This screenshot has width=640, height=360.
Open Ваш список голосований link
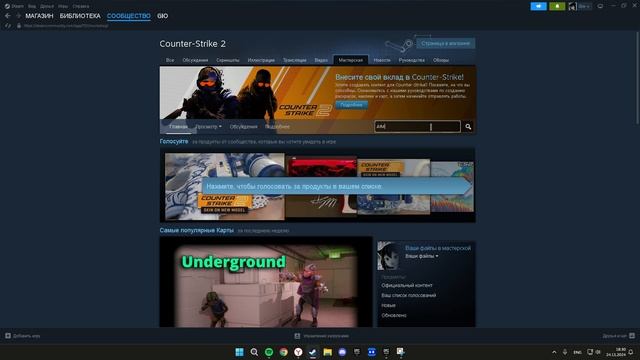(409, 295)
